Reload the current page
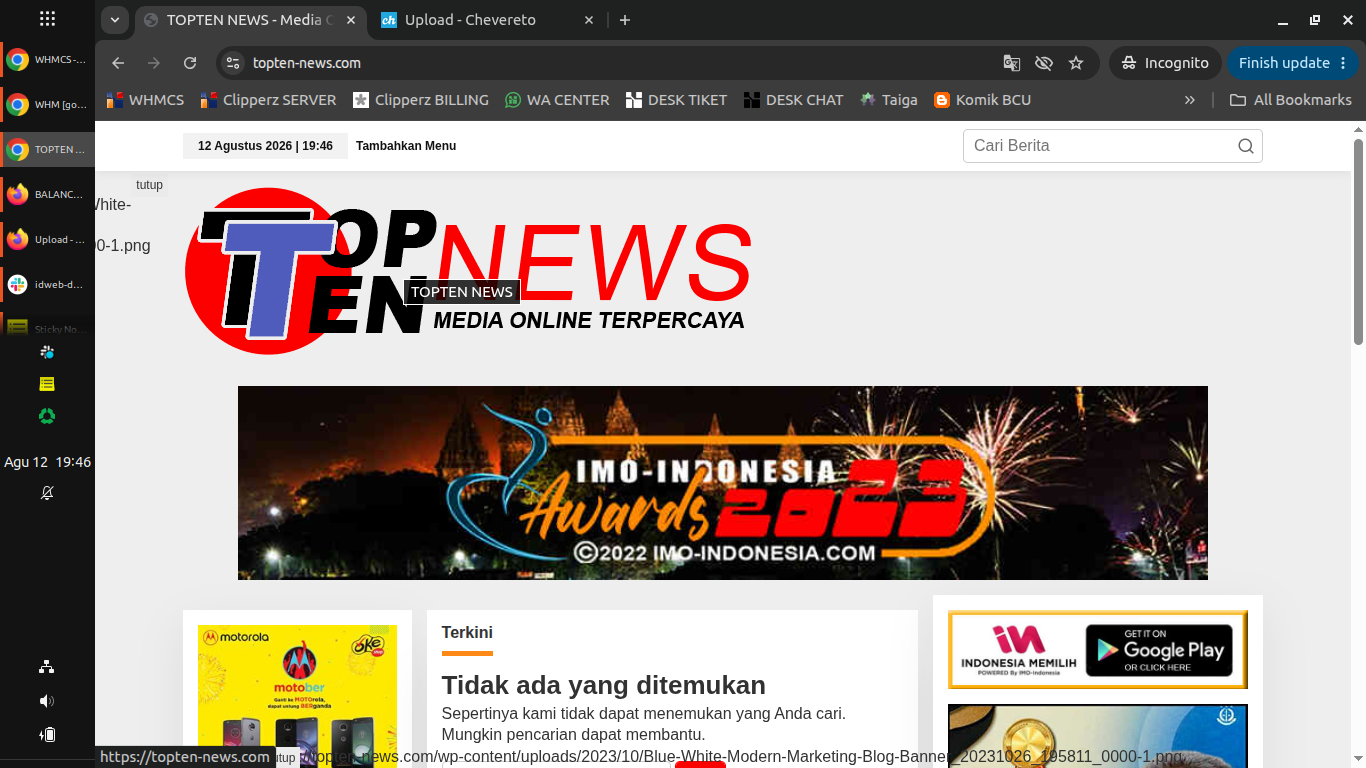 pyautogui.click(x=190, y=63)
